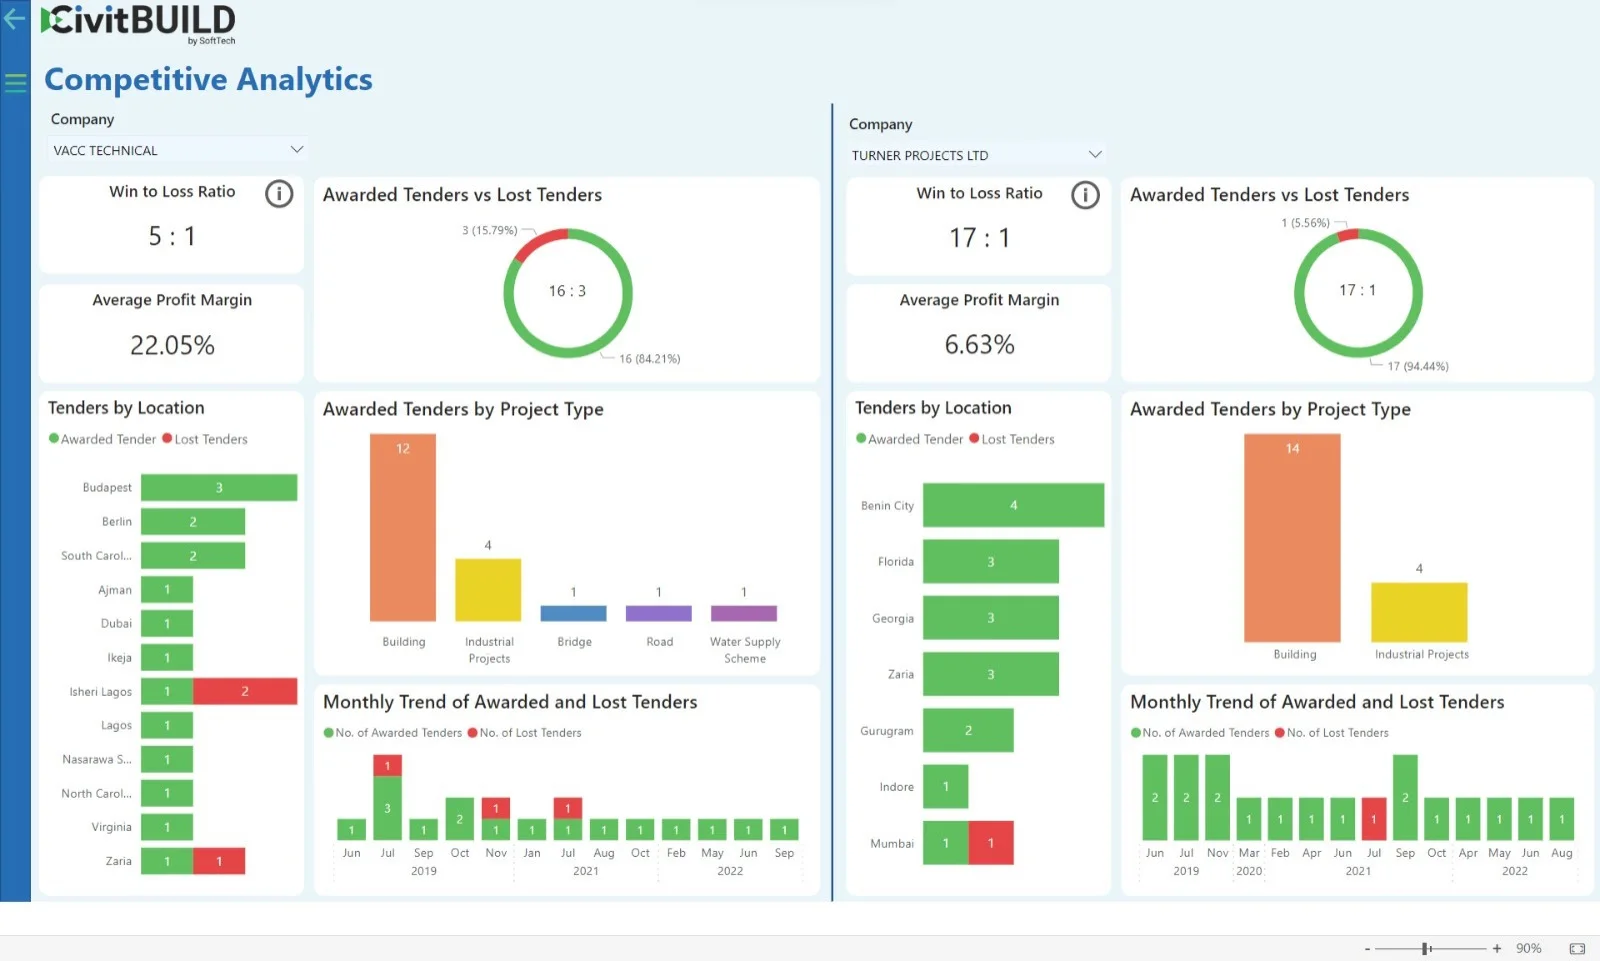The image size is (1600, 961).
Task: Show Win to Loss Ratio info for TURNER PROJECTS
Action: (x=1085, y=195)
